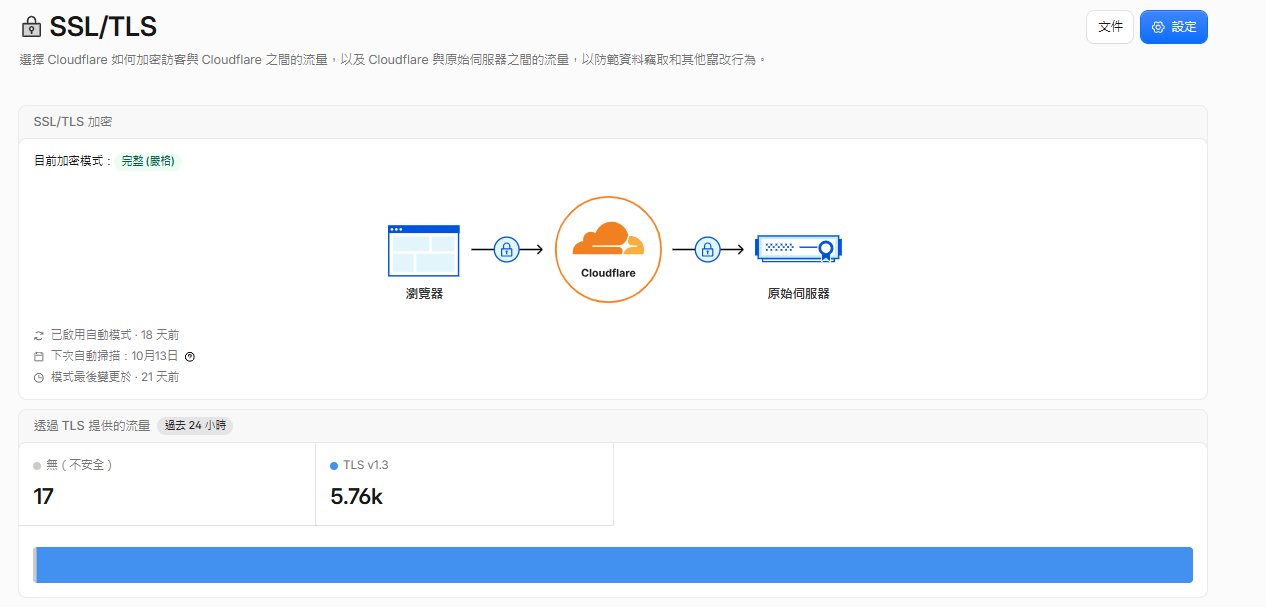
Task: Open the 文件 documentation button
Action: (1110, 27)
